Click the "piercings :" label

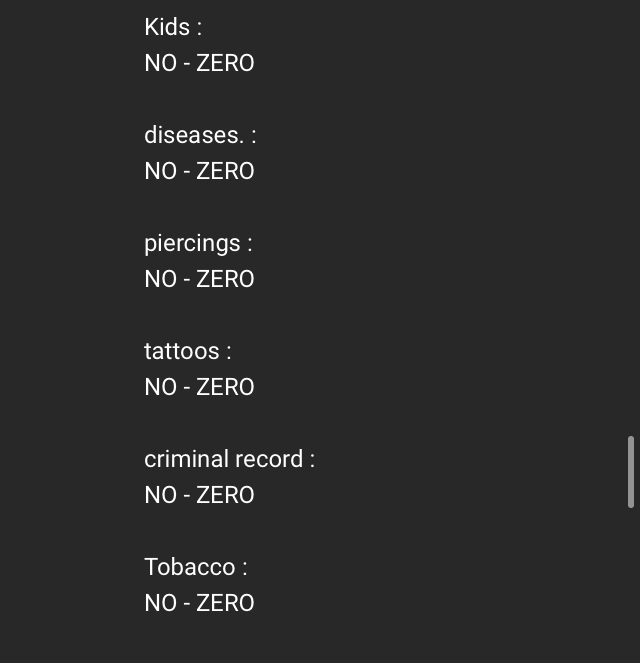[197, 244]
